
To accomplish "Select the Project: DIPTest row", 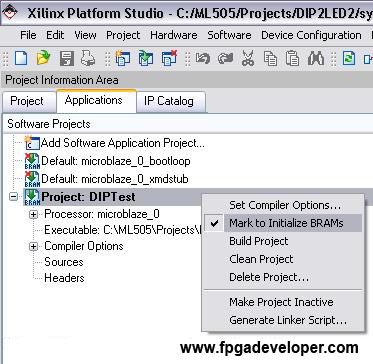I will click(88, 197).
